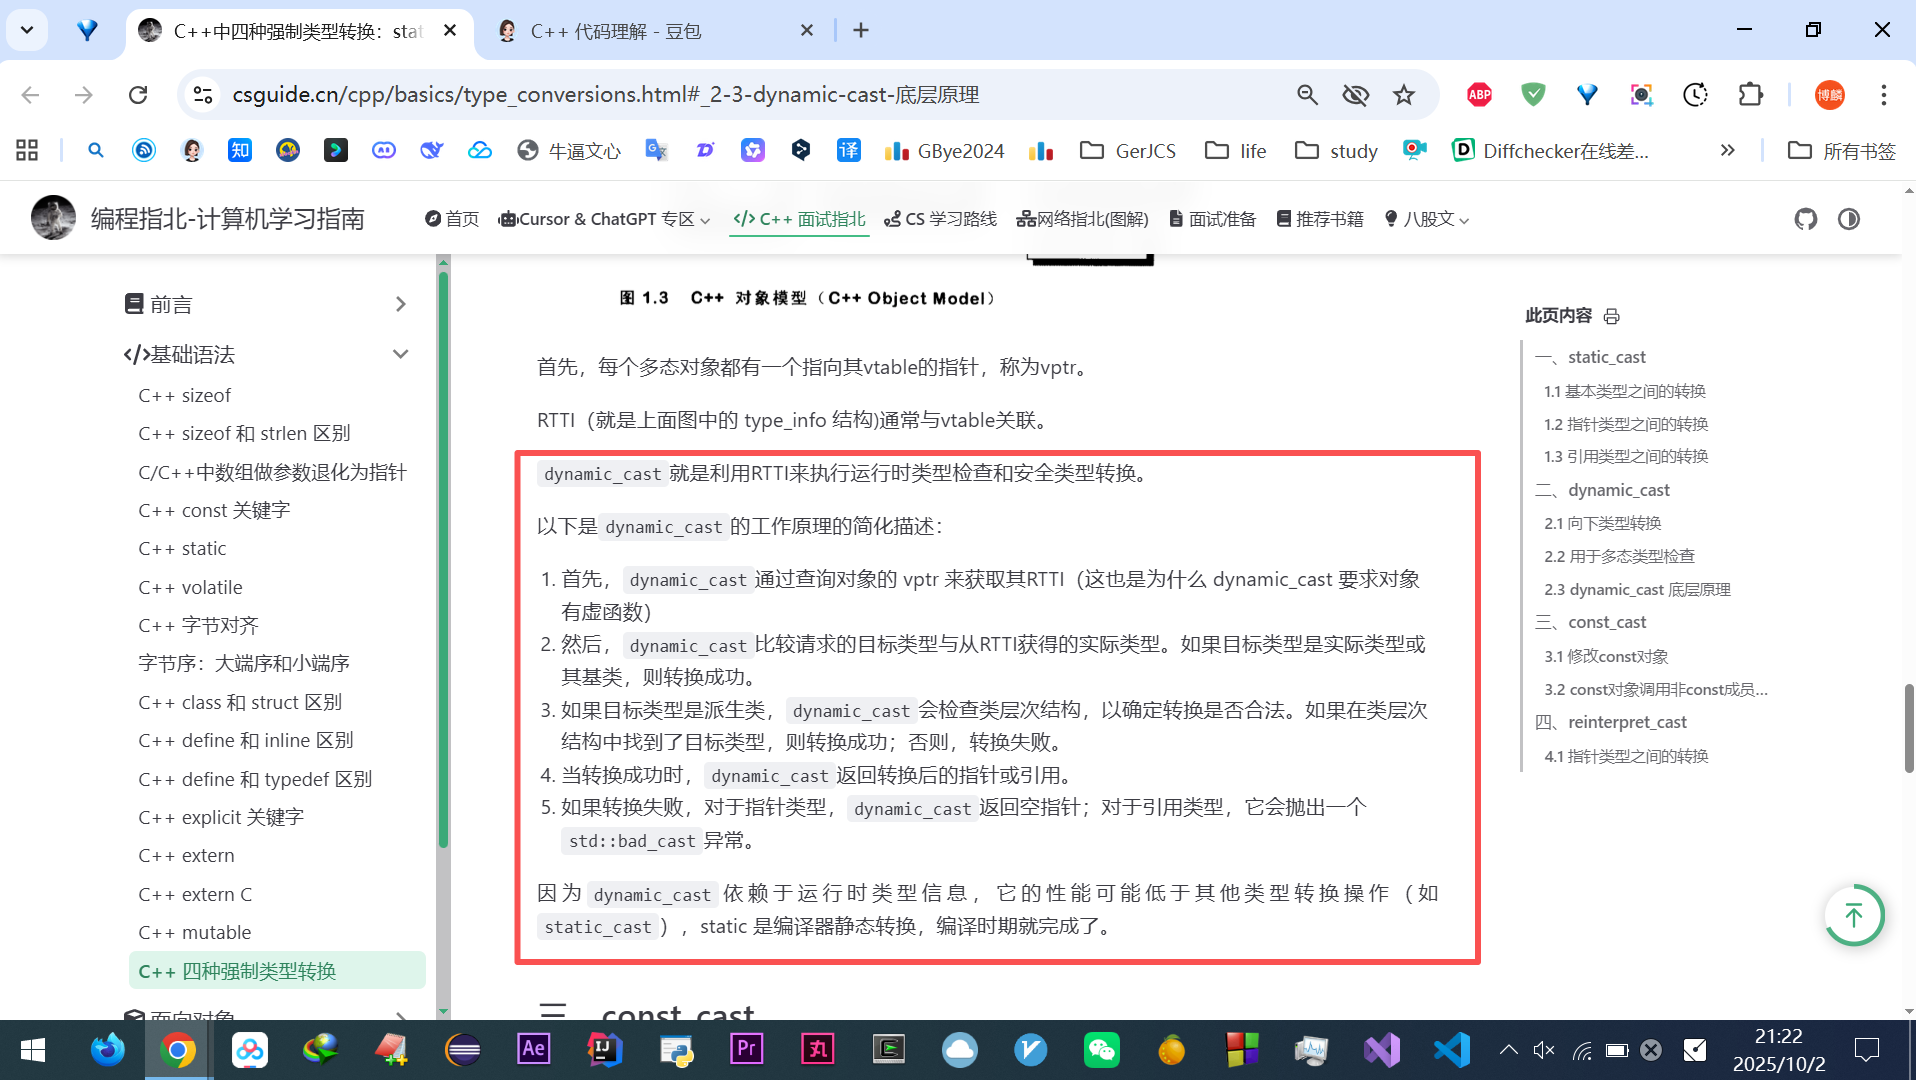This screenshot has height=1080, width=1916.
Task: Jump to 1.1 基本类型之间的转换 outline link
Action: (x=1625, y=391)
